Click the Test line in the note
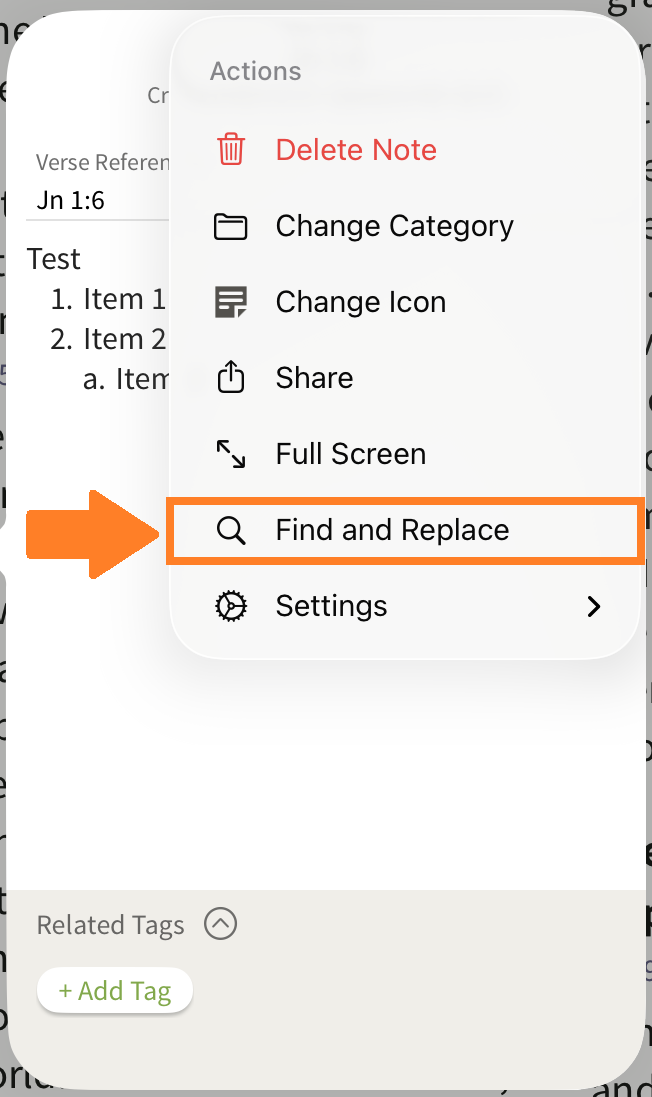 (x=54, y=259)
